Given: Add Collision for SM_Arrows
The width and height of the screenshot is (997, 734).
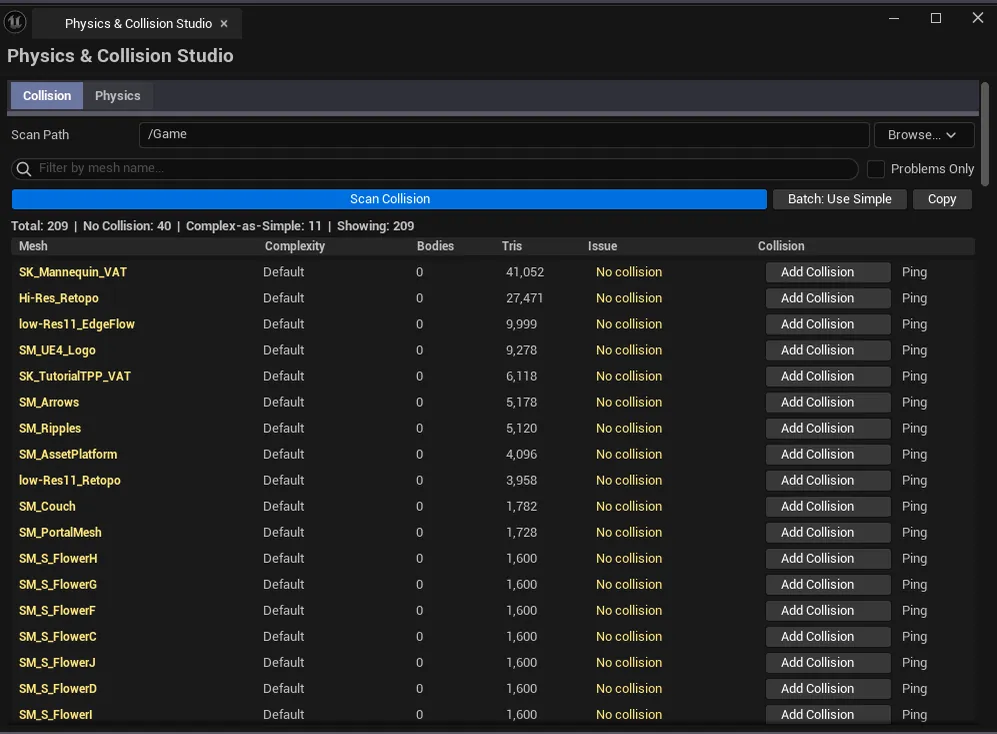Looking at the screenshot, I should [828, 403].
